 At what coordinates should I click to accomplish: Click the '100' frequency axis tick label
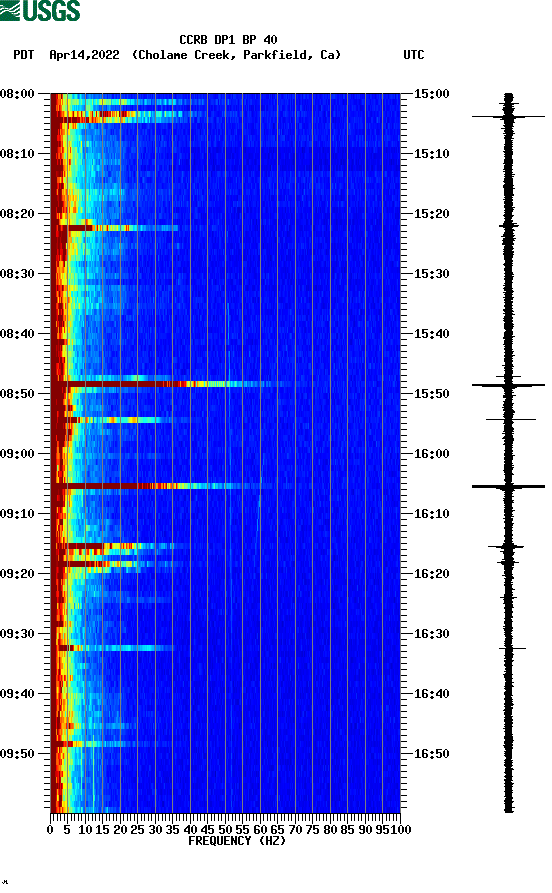(x=401, y=830)
